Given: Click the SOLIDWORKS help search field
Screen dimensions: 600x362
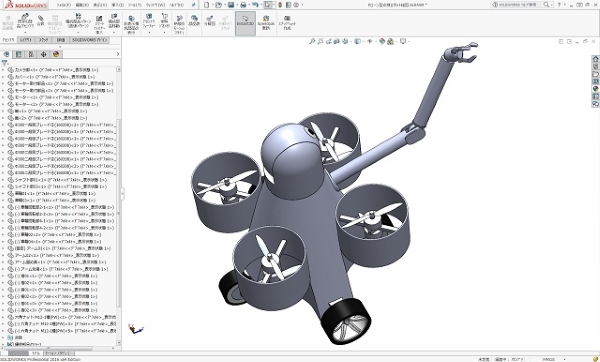Looking at the screenshot, I should pyautogui.click(x=522, y=5).
